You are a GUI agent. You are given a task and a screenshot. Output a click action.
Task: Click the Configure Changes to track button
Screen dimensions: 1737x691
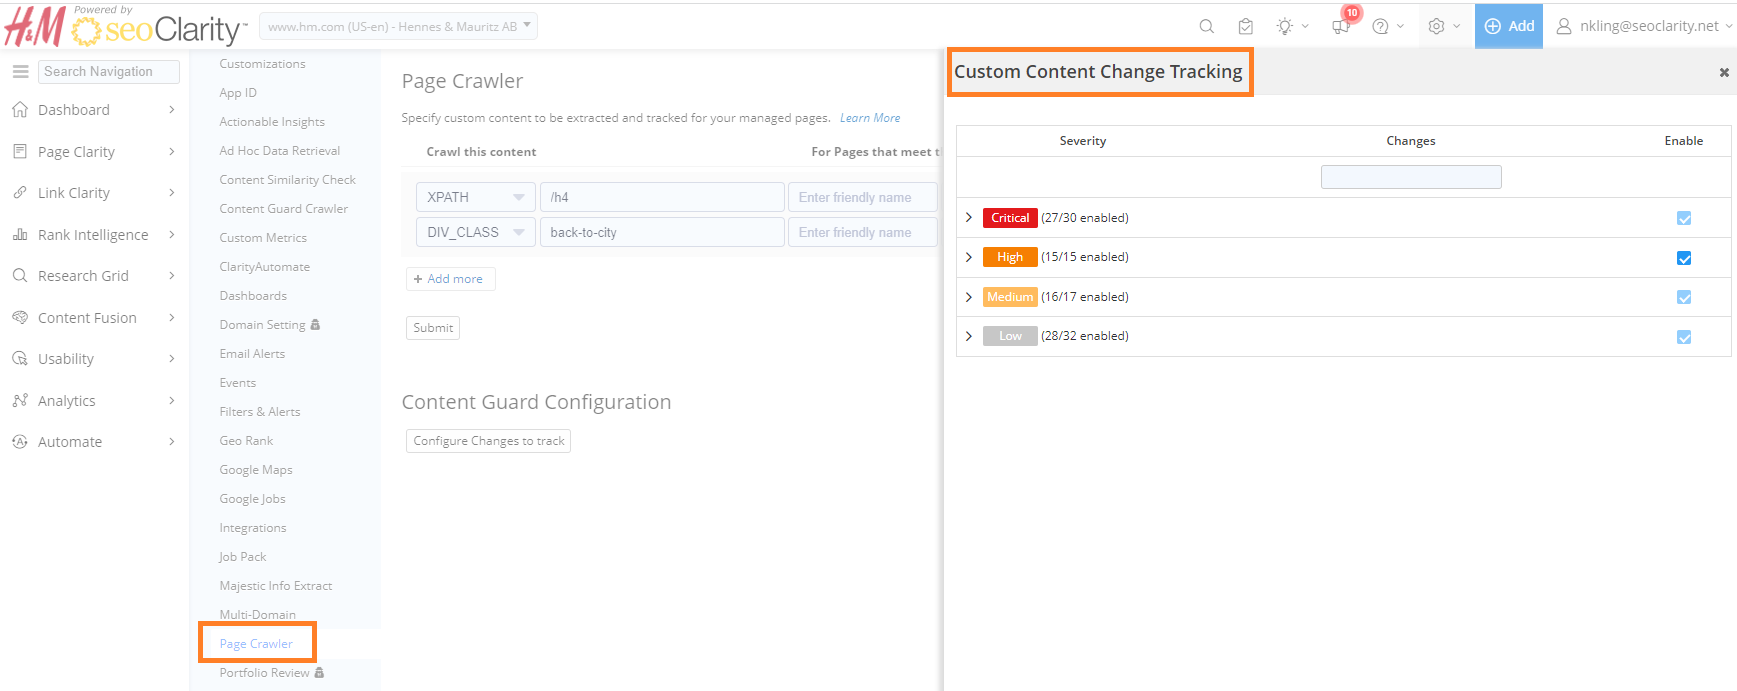[488, 441]
